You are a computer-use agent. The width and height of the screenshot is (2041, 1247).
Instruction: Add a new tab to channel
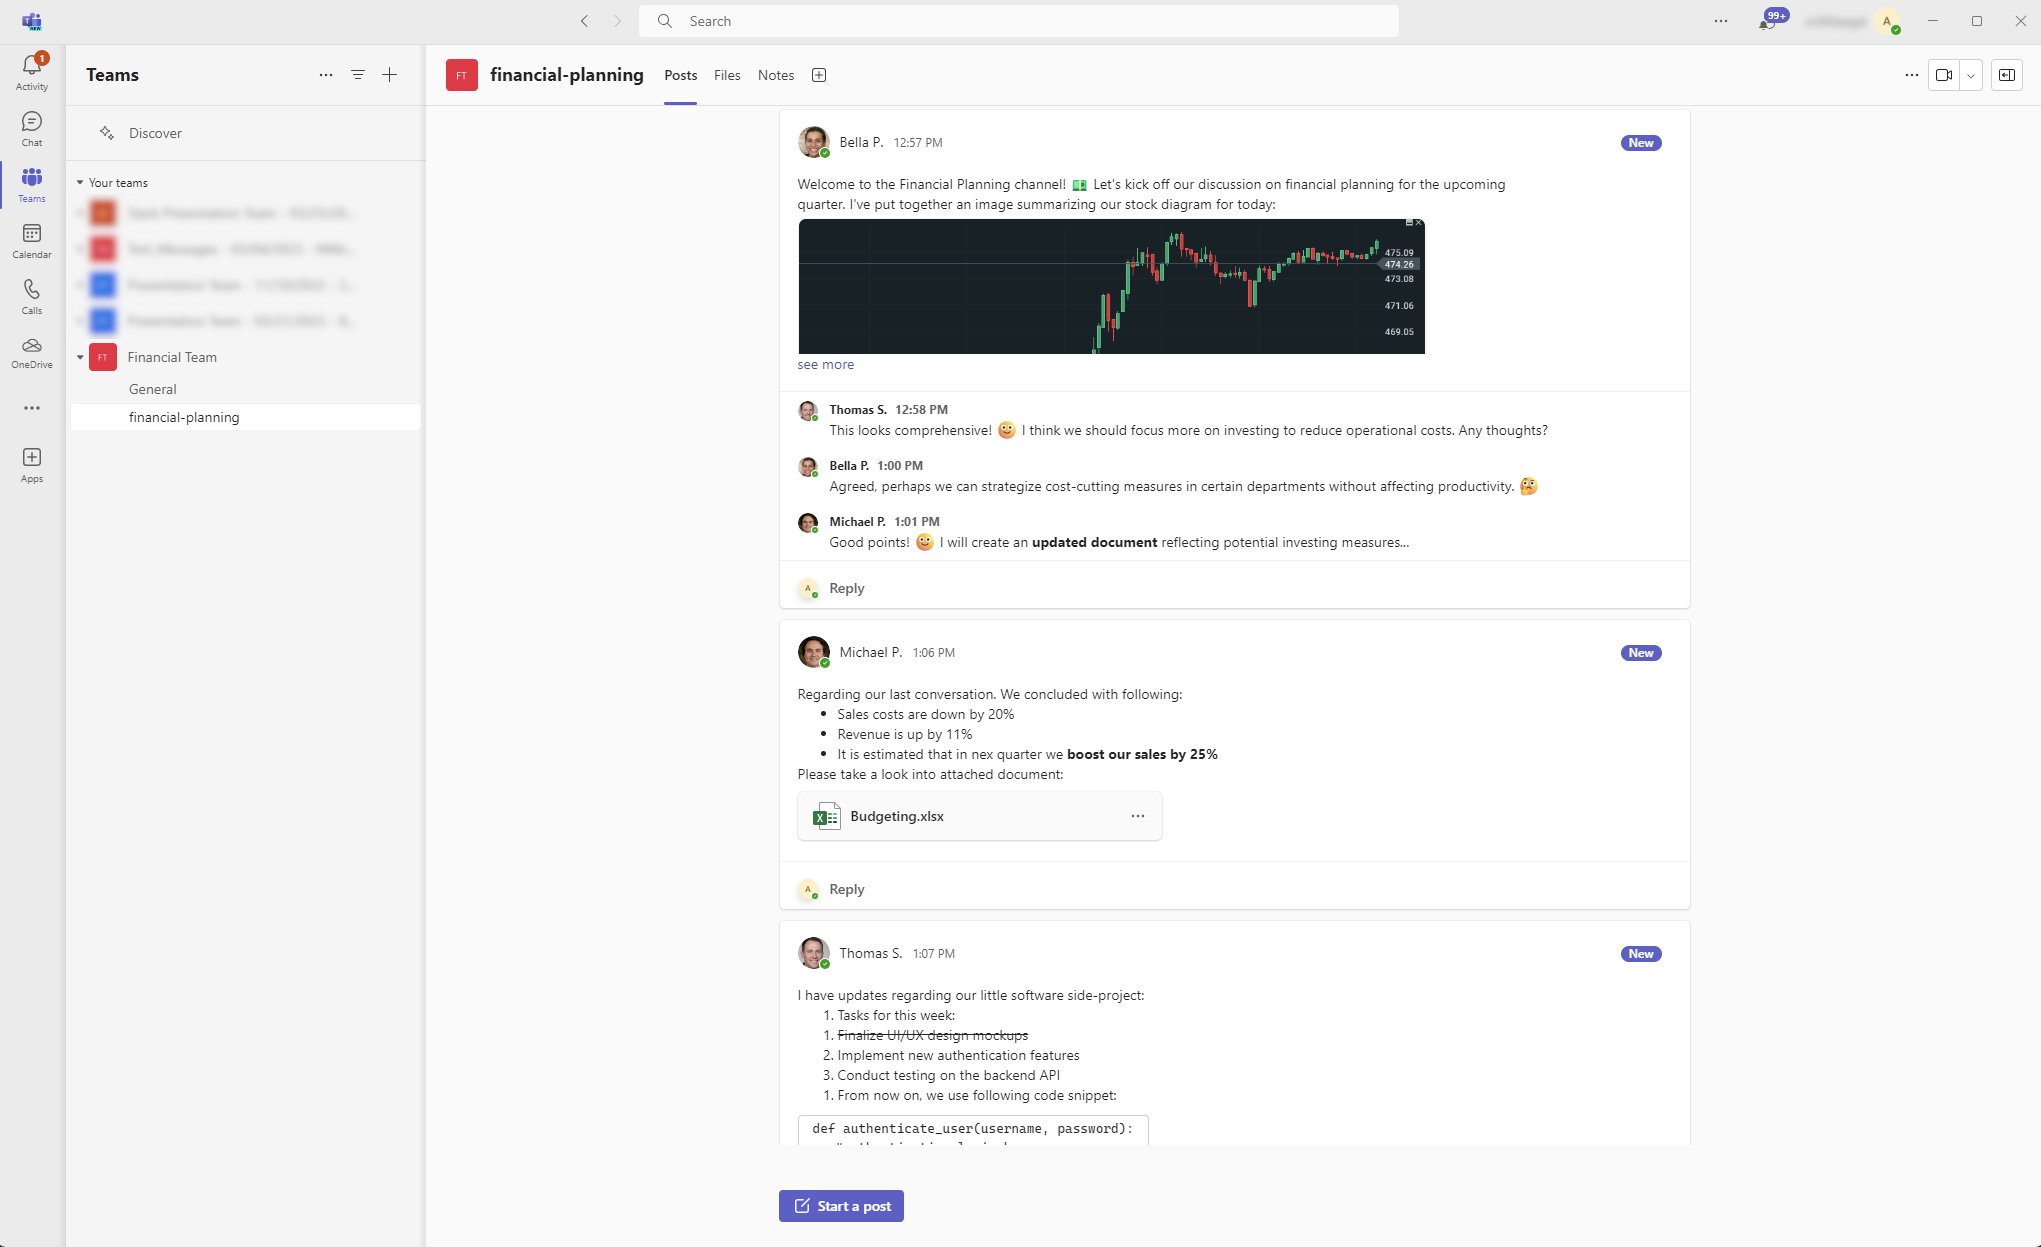[x=819, y=75]
